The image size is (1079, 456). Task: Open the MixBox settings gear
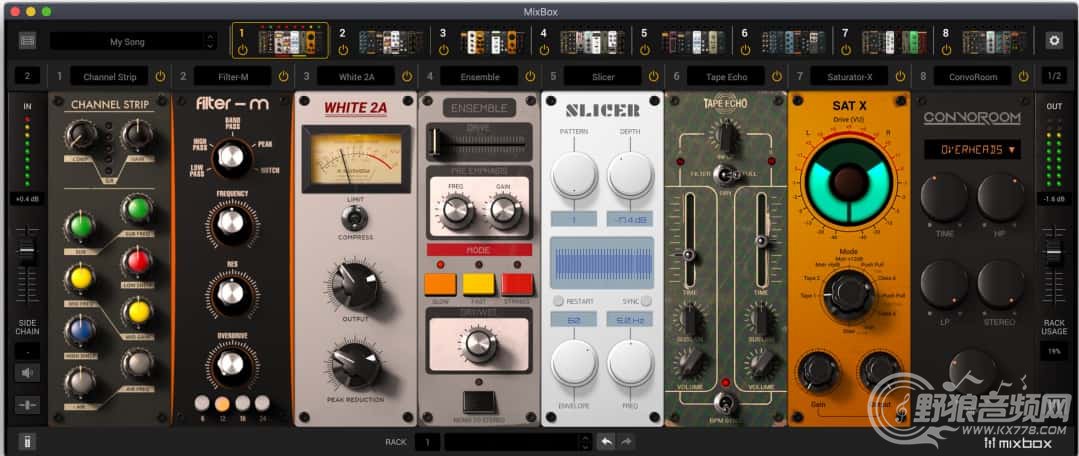click(1054, 41)
